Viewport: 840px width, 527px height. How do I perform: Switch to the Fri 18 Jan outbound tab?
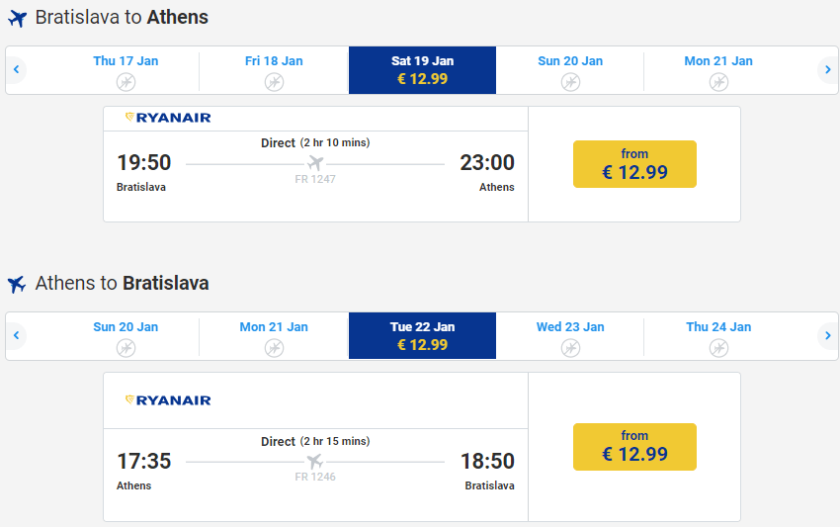point(274,70)
